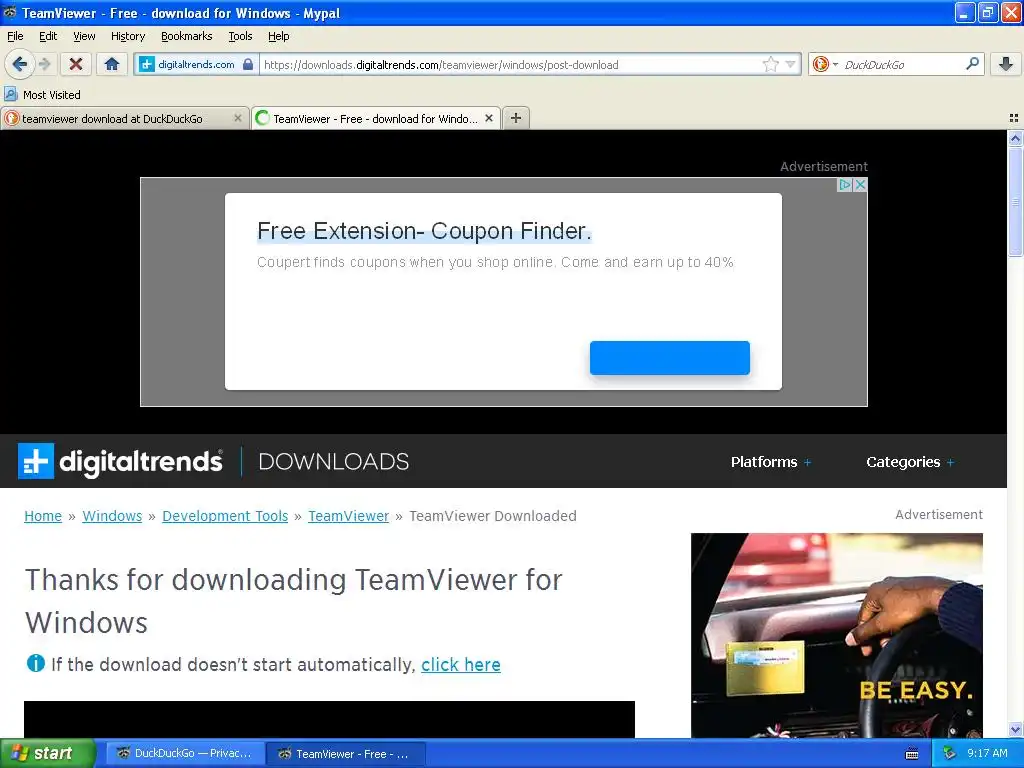Open the Help menu
Screen dimensions: 1024x768
(279, 36)
